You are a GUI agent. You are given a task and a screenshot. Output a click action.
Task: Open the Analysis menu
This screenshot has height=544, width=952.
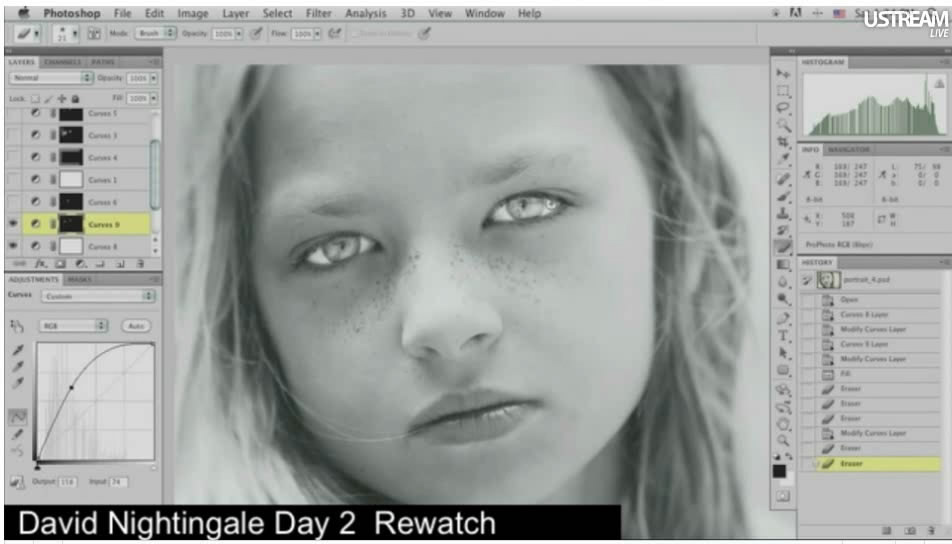point(366,13)
